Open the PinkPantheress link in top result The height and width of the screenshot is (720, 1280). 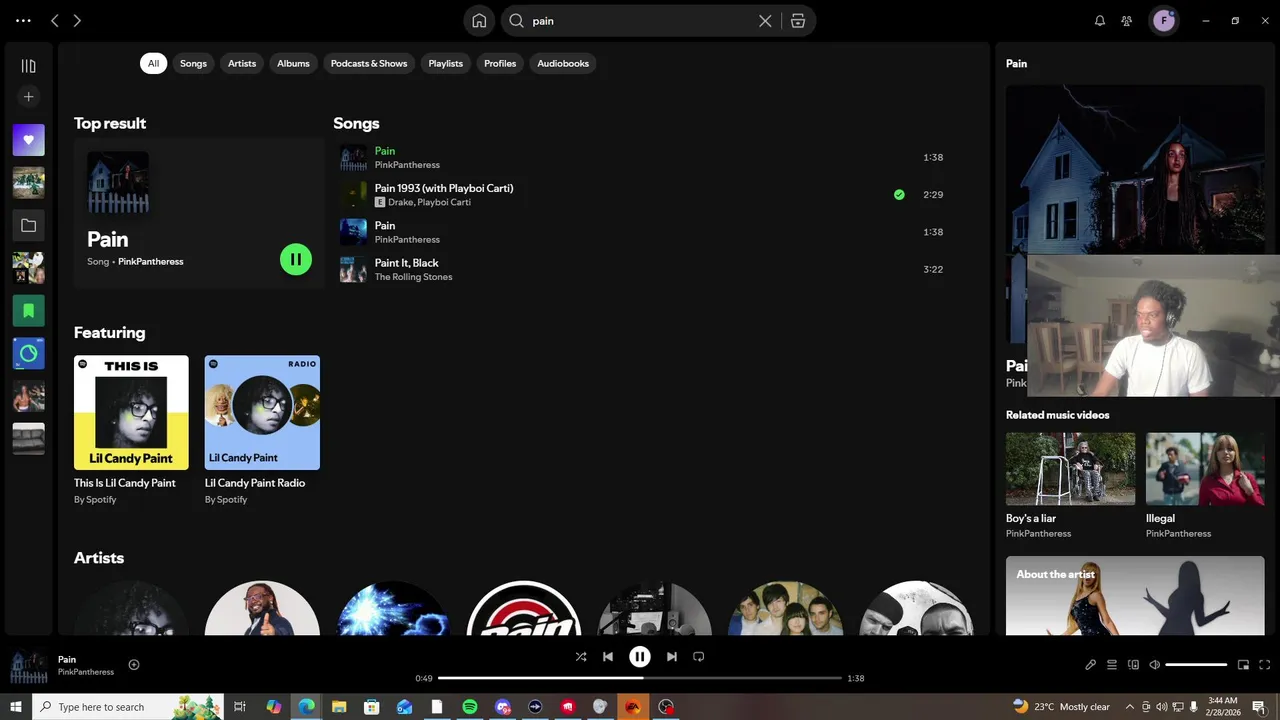(x=150, y=262)
